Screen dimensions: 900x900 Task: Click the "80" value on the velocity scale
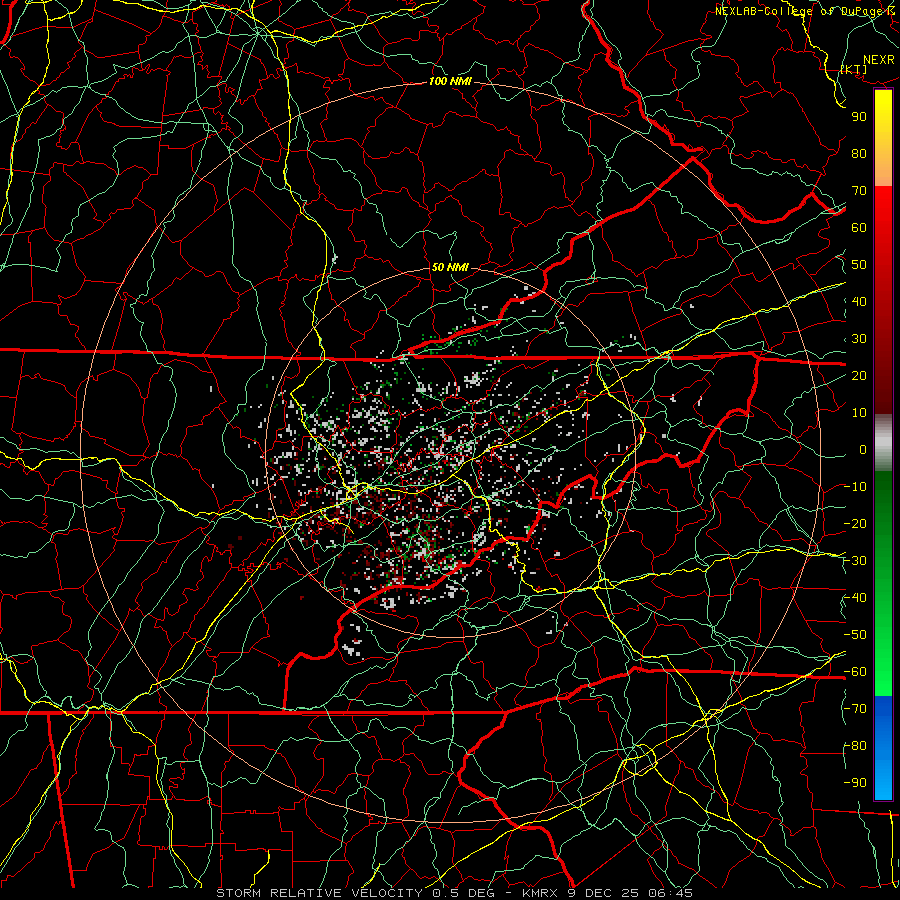click(x=859, y=154)
